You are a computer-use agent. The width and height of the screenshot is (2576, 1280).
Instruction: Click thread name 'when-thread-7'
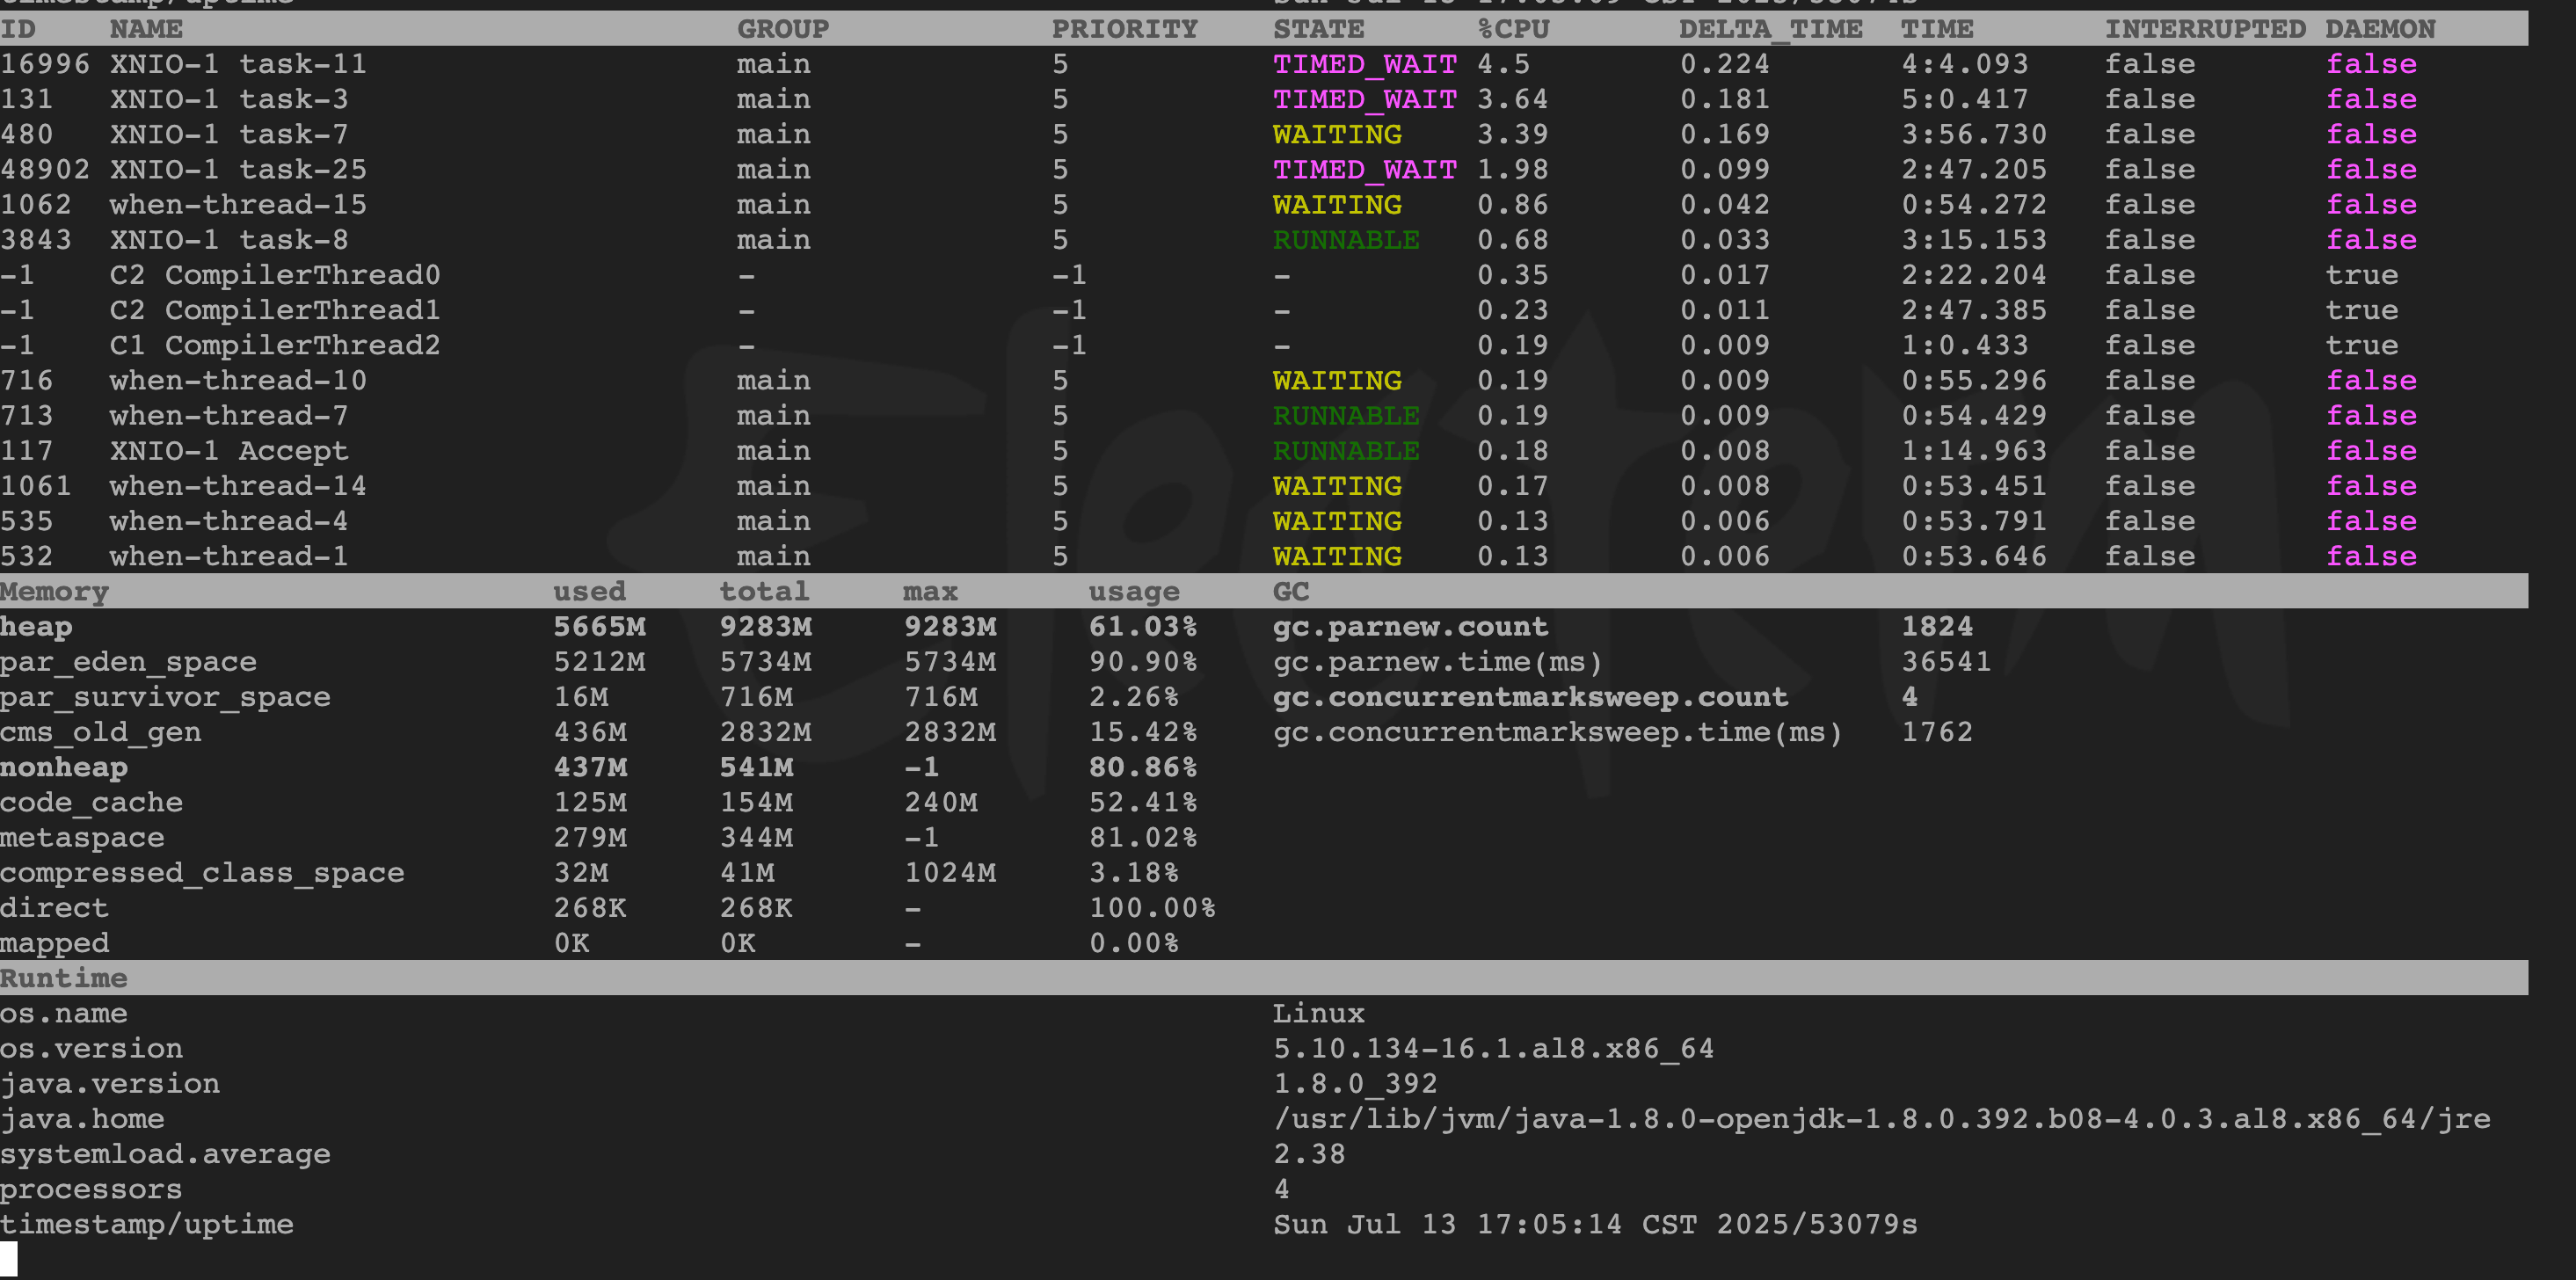229,415
